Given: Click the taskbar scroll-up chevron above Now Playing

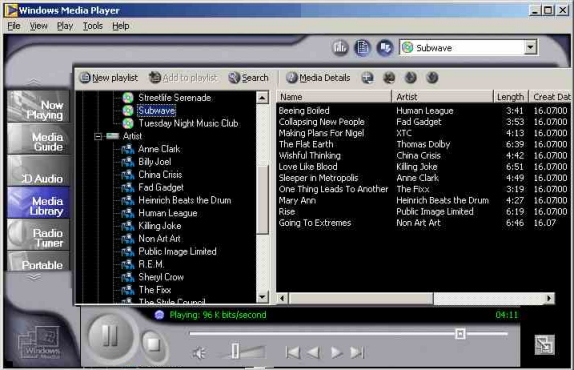Looking at the screenshot, I should coord(34,82).
